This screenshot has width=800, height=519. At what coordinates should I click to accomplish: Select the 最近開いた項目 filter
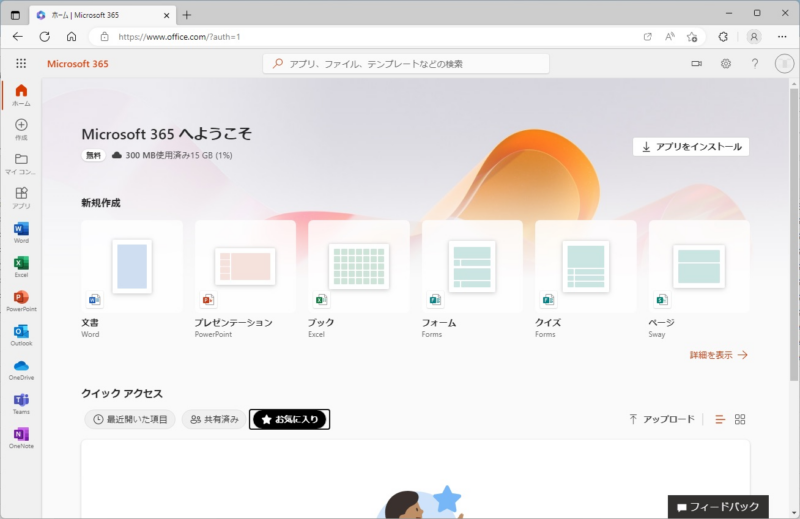(x=130, y=419)
